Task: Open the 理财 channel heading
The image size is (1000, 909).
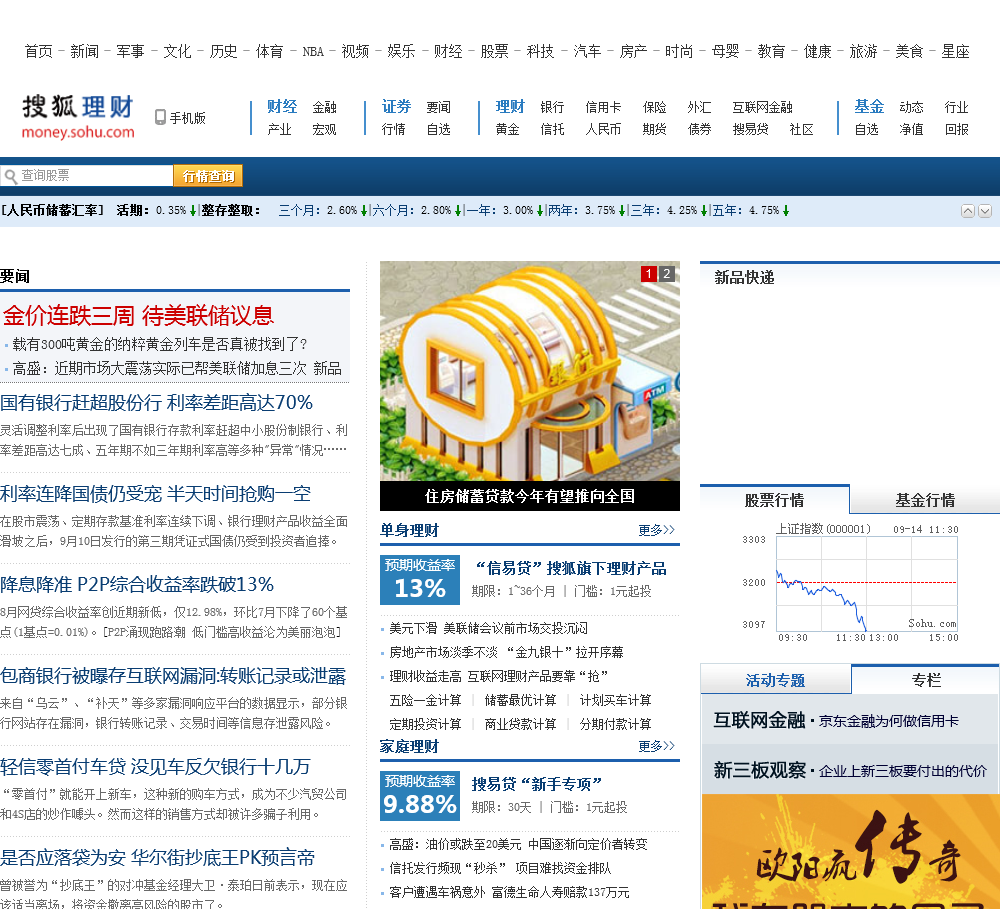Action: coord(510,107)
